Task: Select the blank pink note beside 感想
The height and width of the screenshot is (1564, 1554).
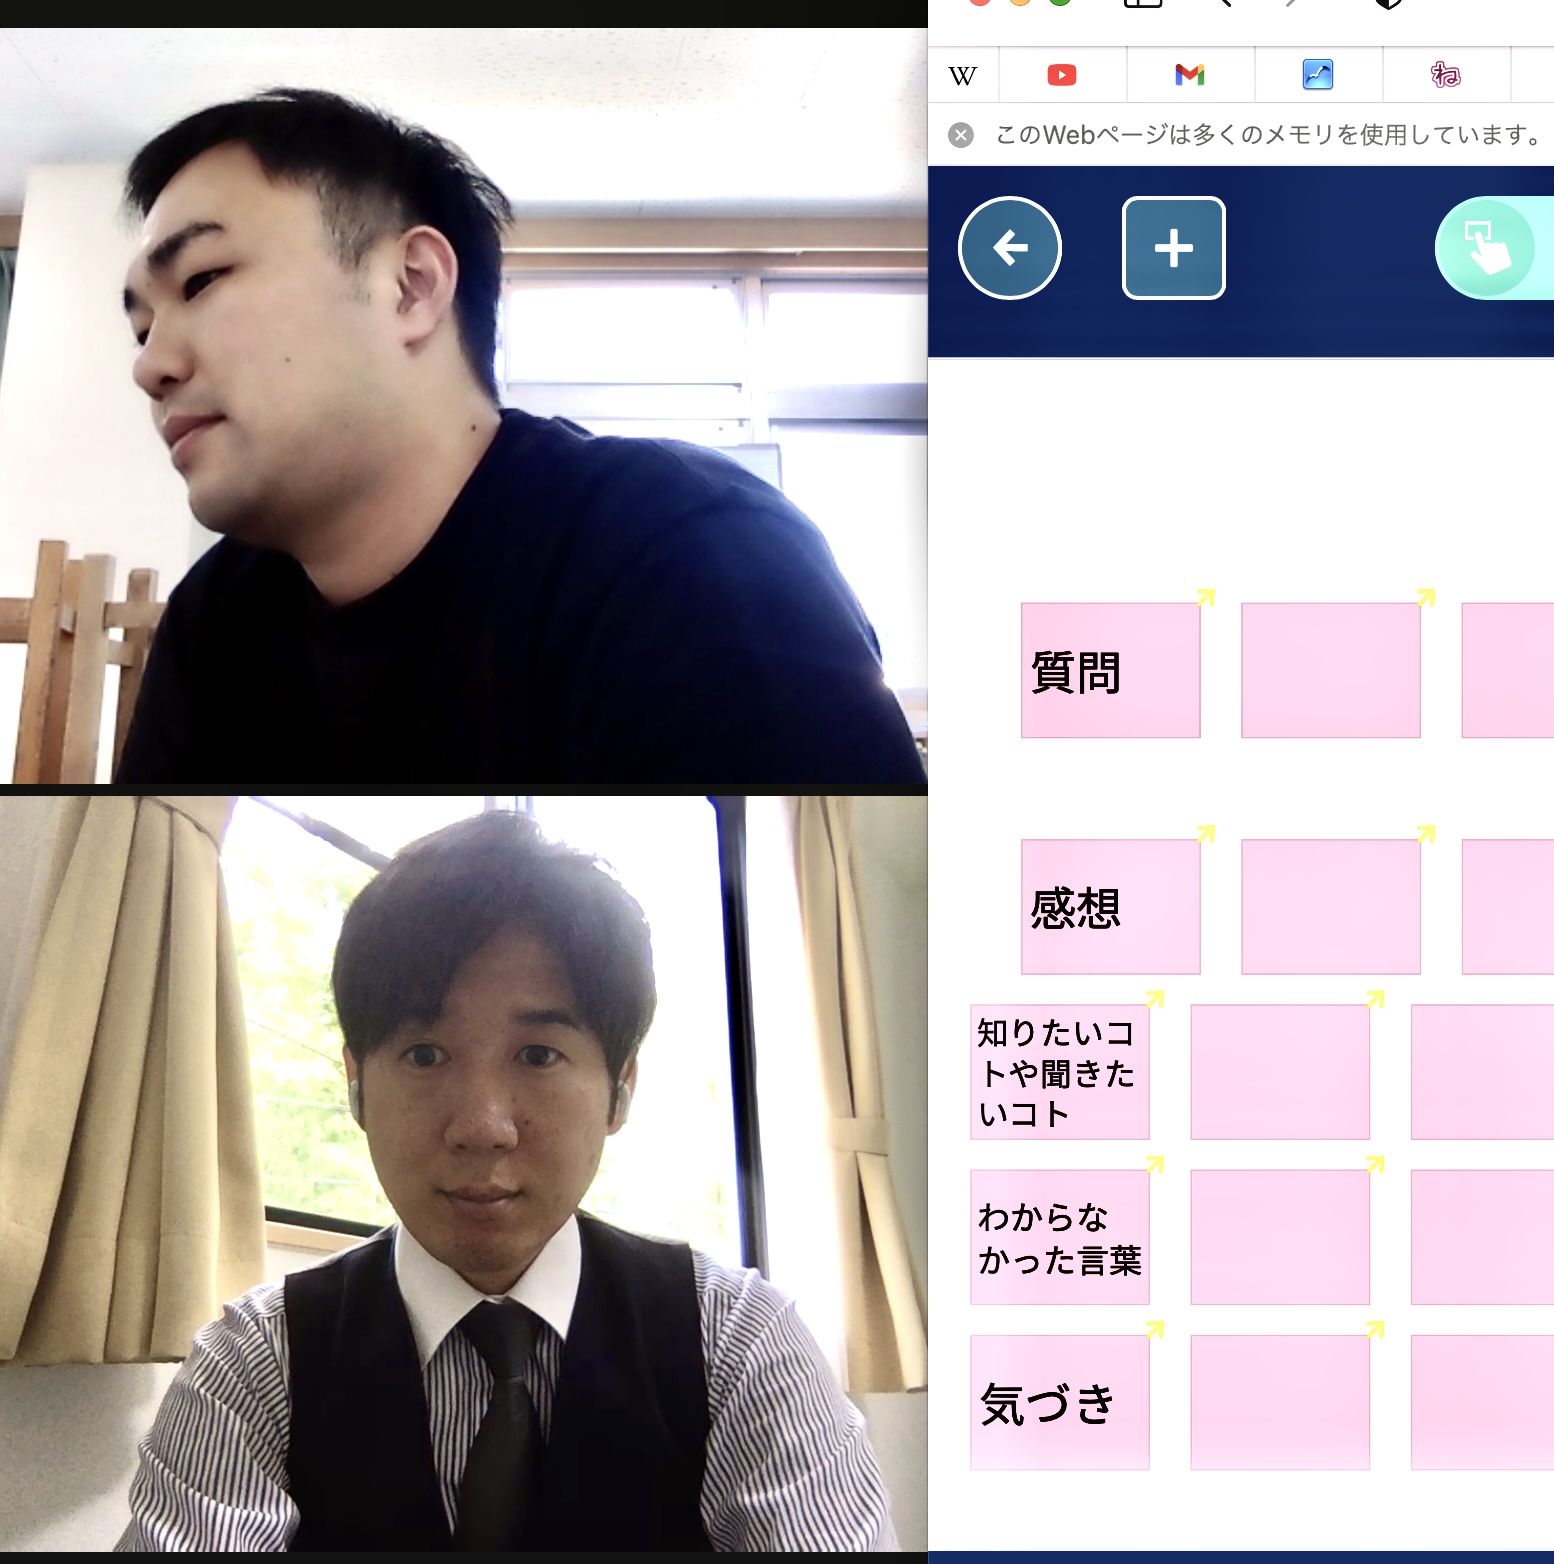Action: click(x=1331, y=906)
